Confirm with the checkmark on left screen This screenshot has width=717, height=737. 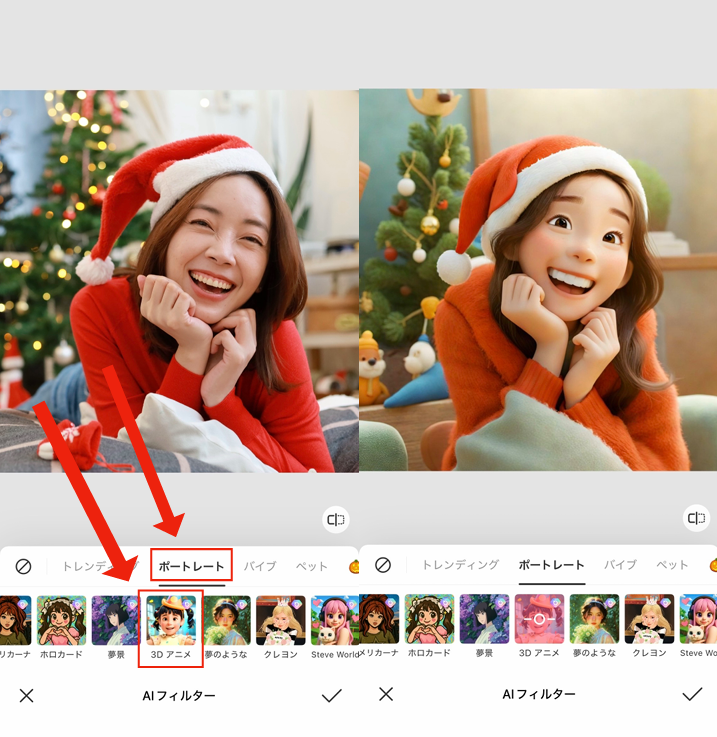pyautogui.click(x=332, y=695)
